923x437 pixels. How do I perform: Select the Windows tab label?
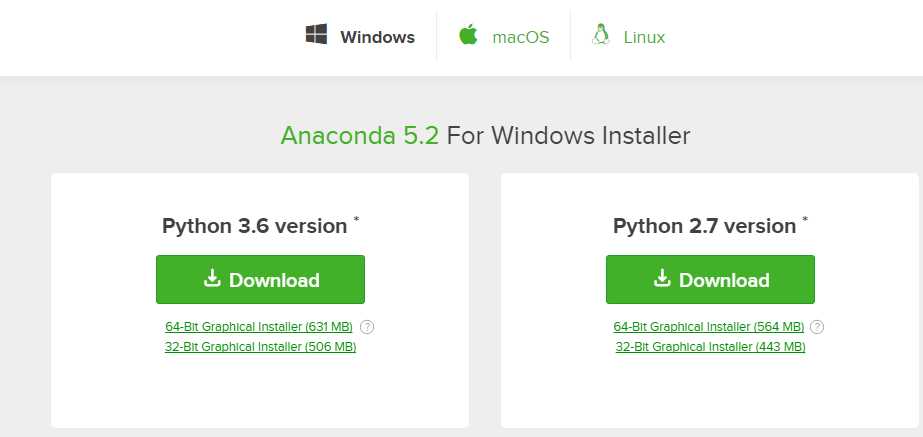click(x=377, y=37)
